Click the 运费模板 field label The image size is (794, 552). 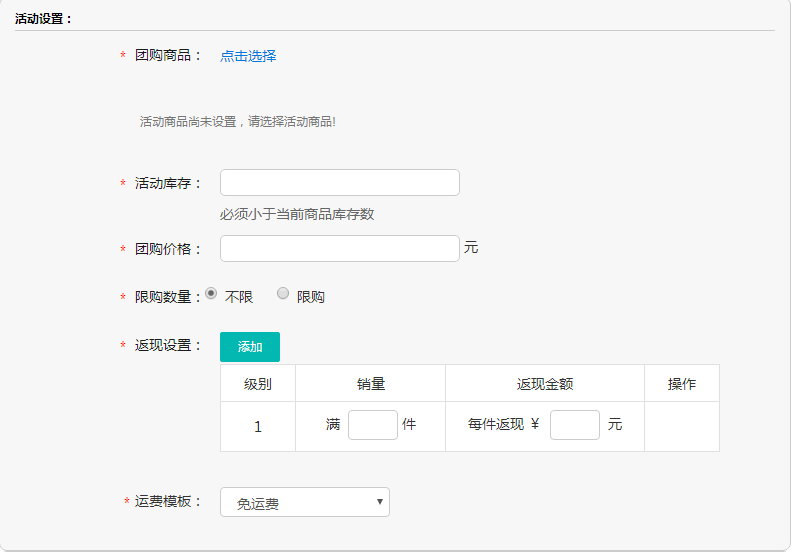168,501
